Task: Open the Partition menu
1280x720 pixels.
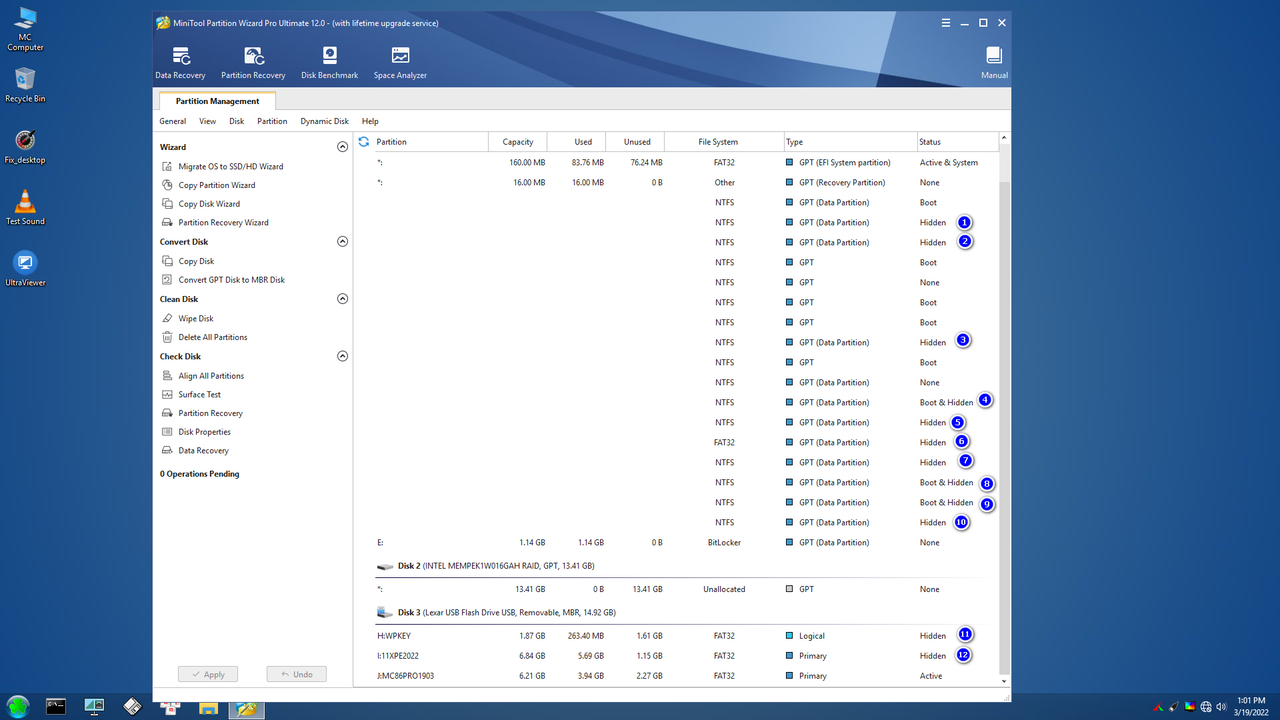Action: [x=272, y=121]
